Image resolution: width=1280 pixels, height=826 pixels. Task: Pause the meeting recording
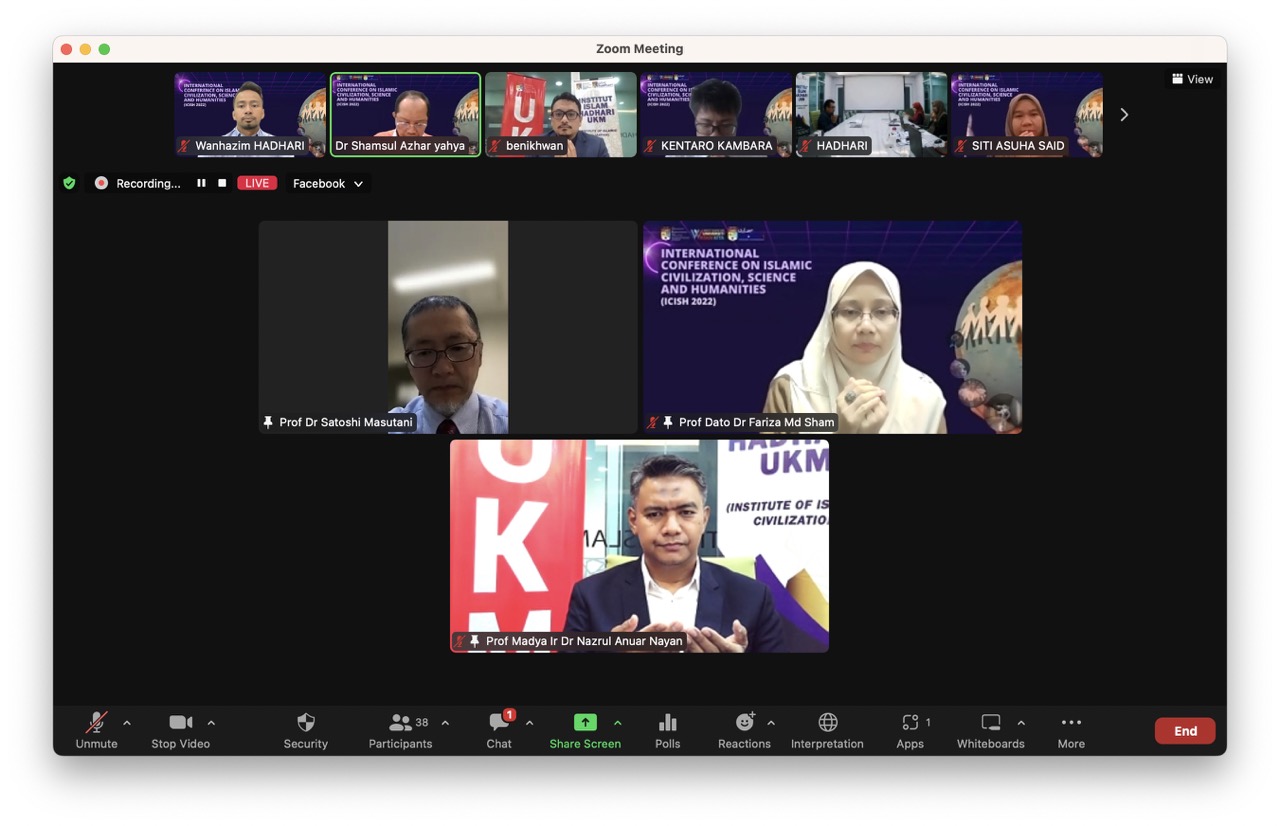click(201, 183)
